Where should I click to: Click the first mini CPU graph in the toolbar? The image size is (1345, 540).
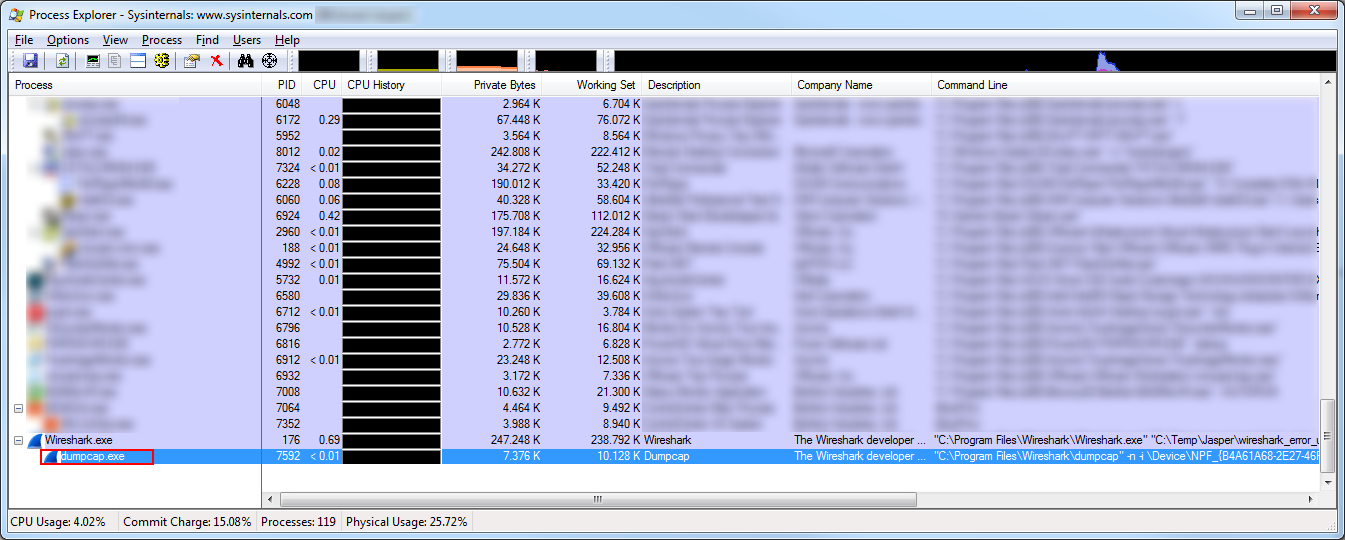coord(327,61)
